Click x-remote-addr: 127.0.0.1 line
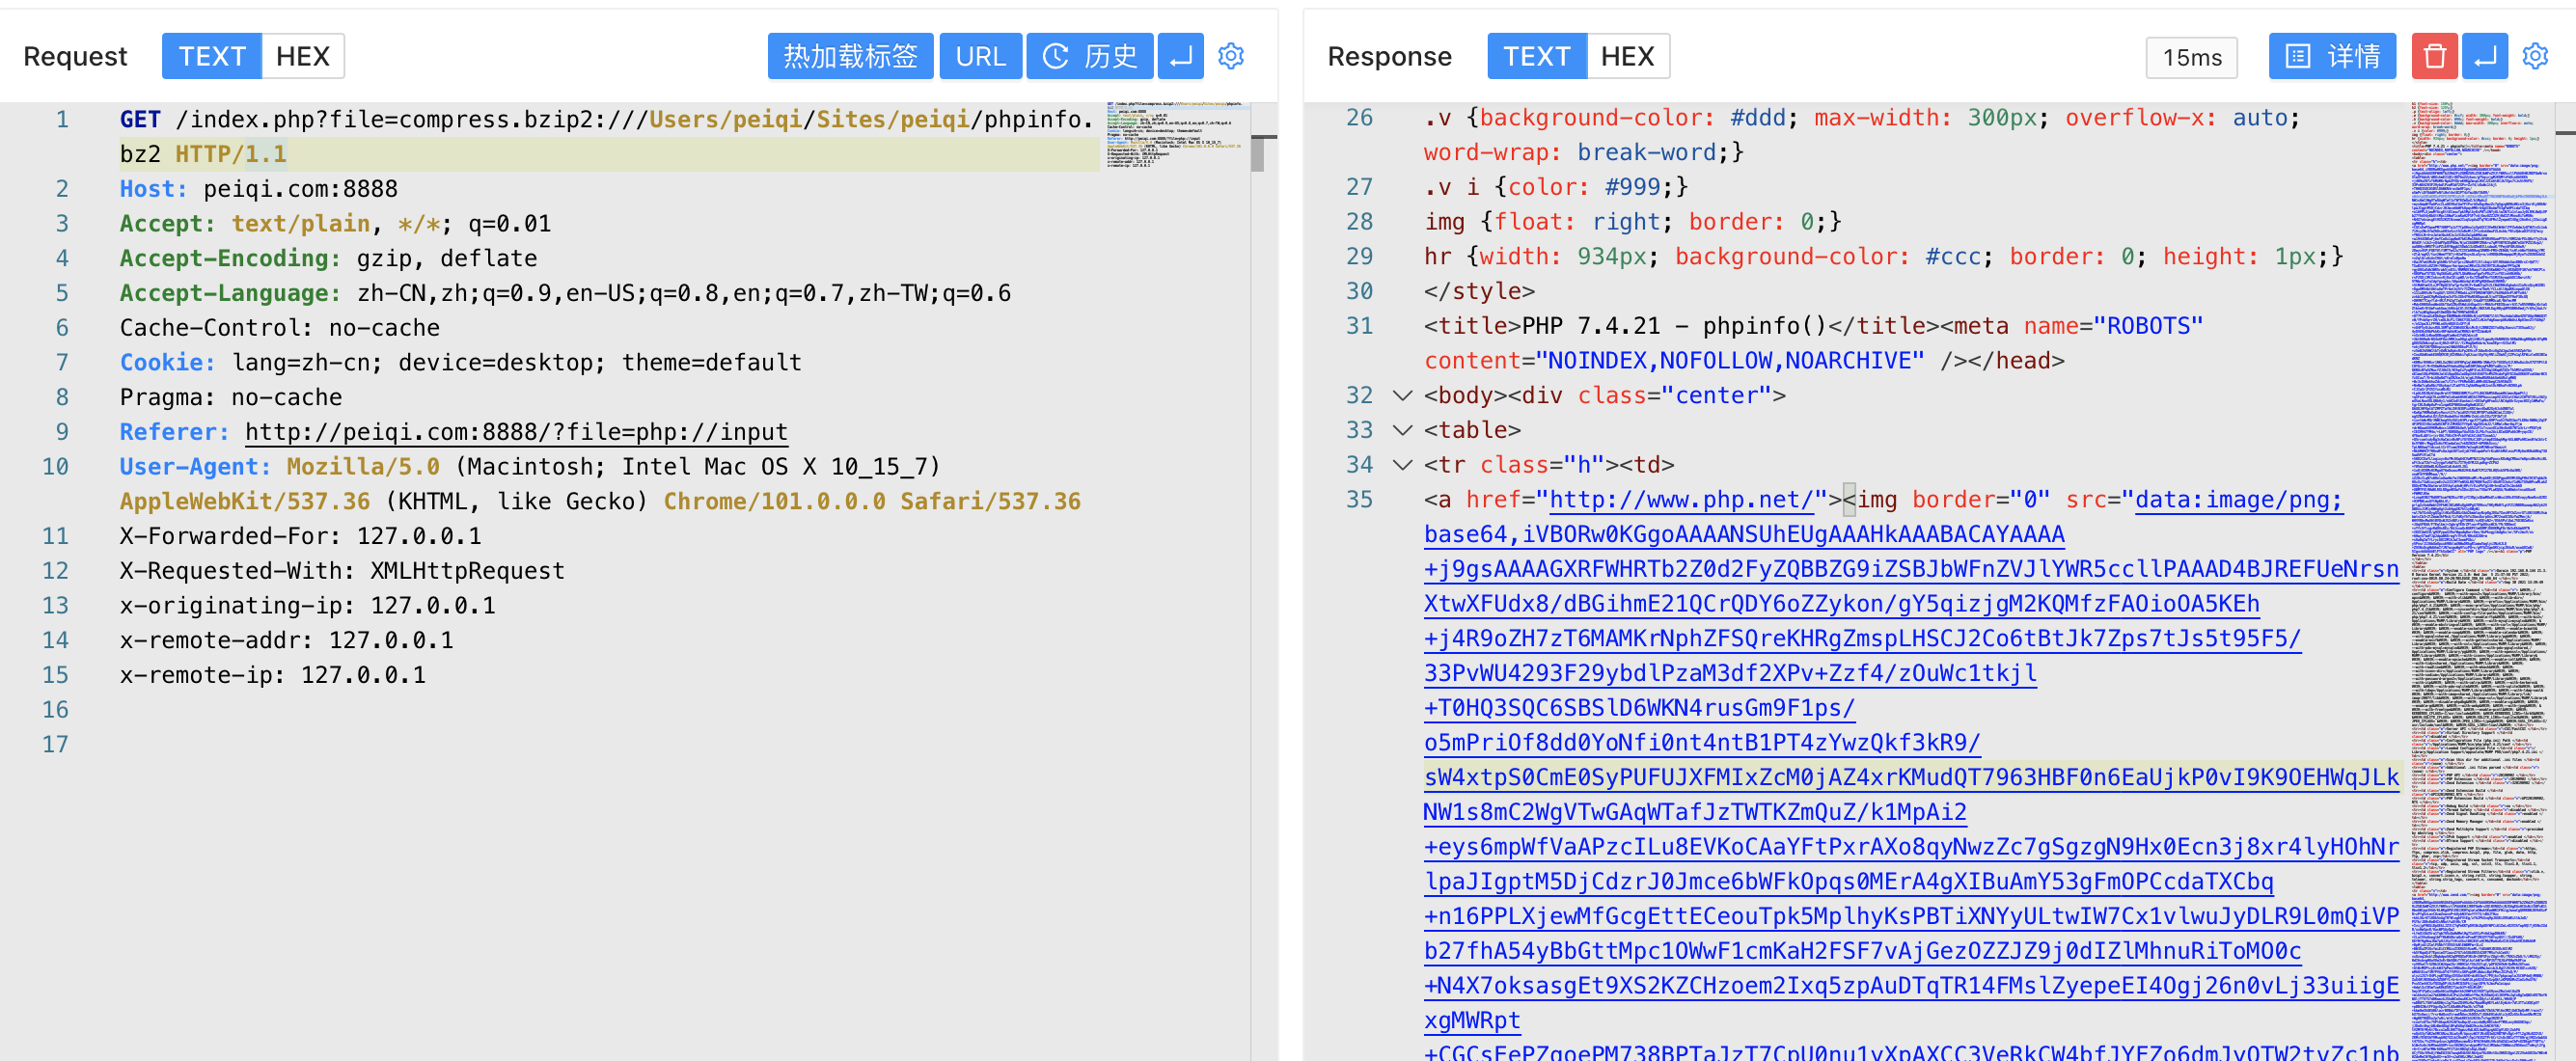Image resolution: width=2576 pixels, height=1061 pixels. click(x=286, y=640)
